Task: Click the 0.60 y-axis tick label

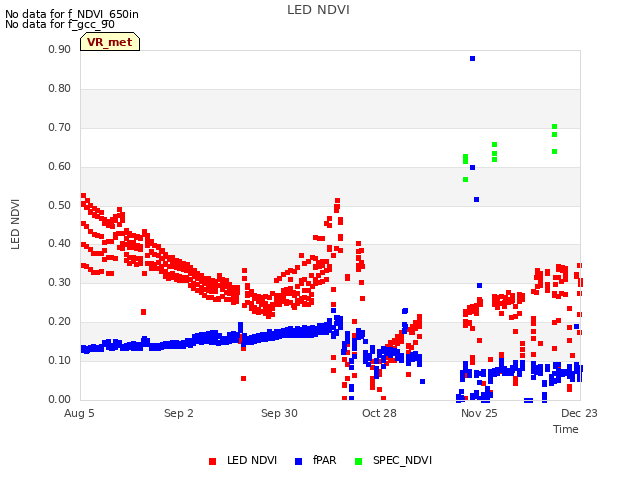Action: click(60, 167)
